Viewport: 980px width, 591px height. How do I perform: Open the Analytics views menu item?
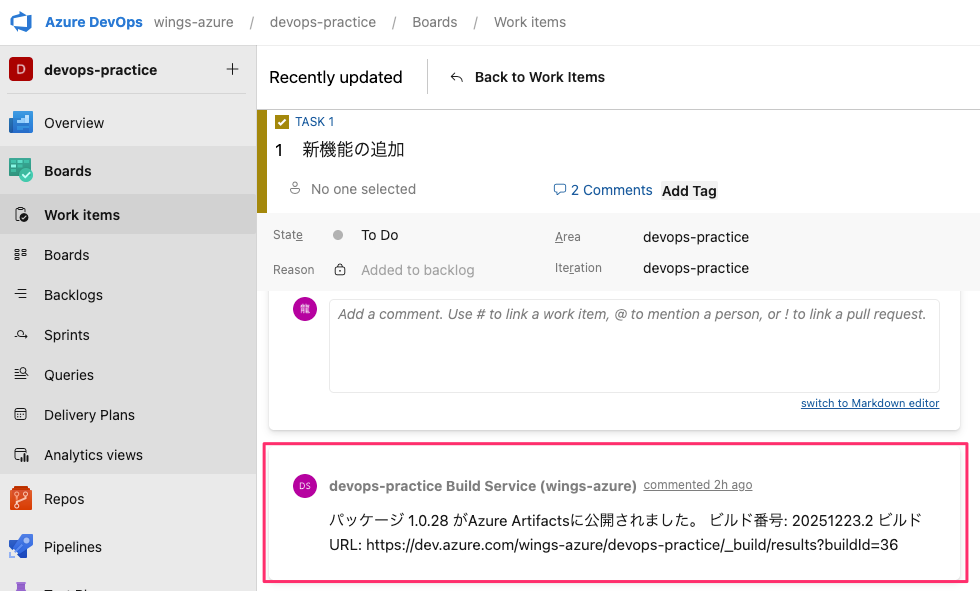click(93, 455)
